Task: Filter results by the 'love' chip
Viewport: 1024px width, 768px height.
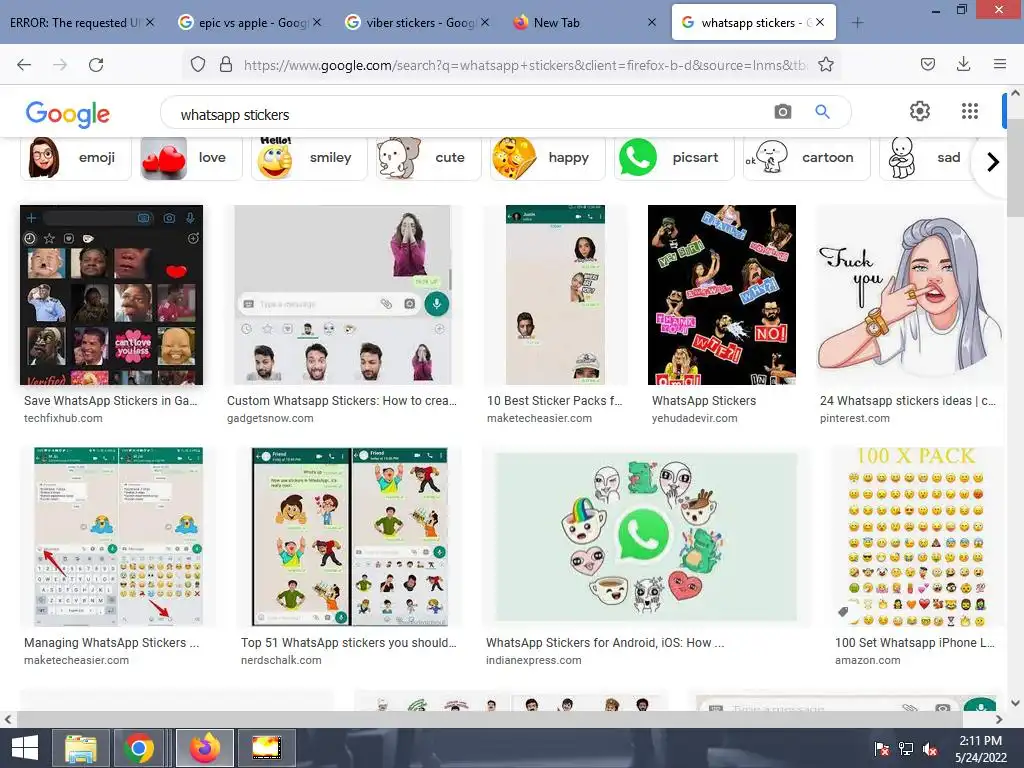Action: point(191,157)
